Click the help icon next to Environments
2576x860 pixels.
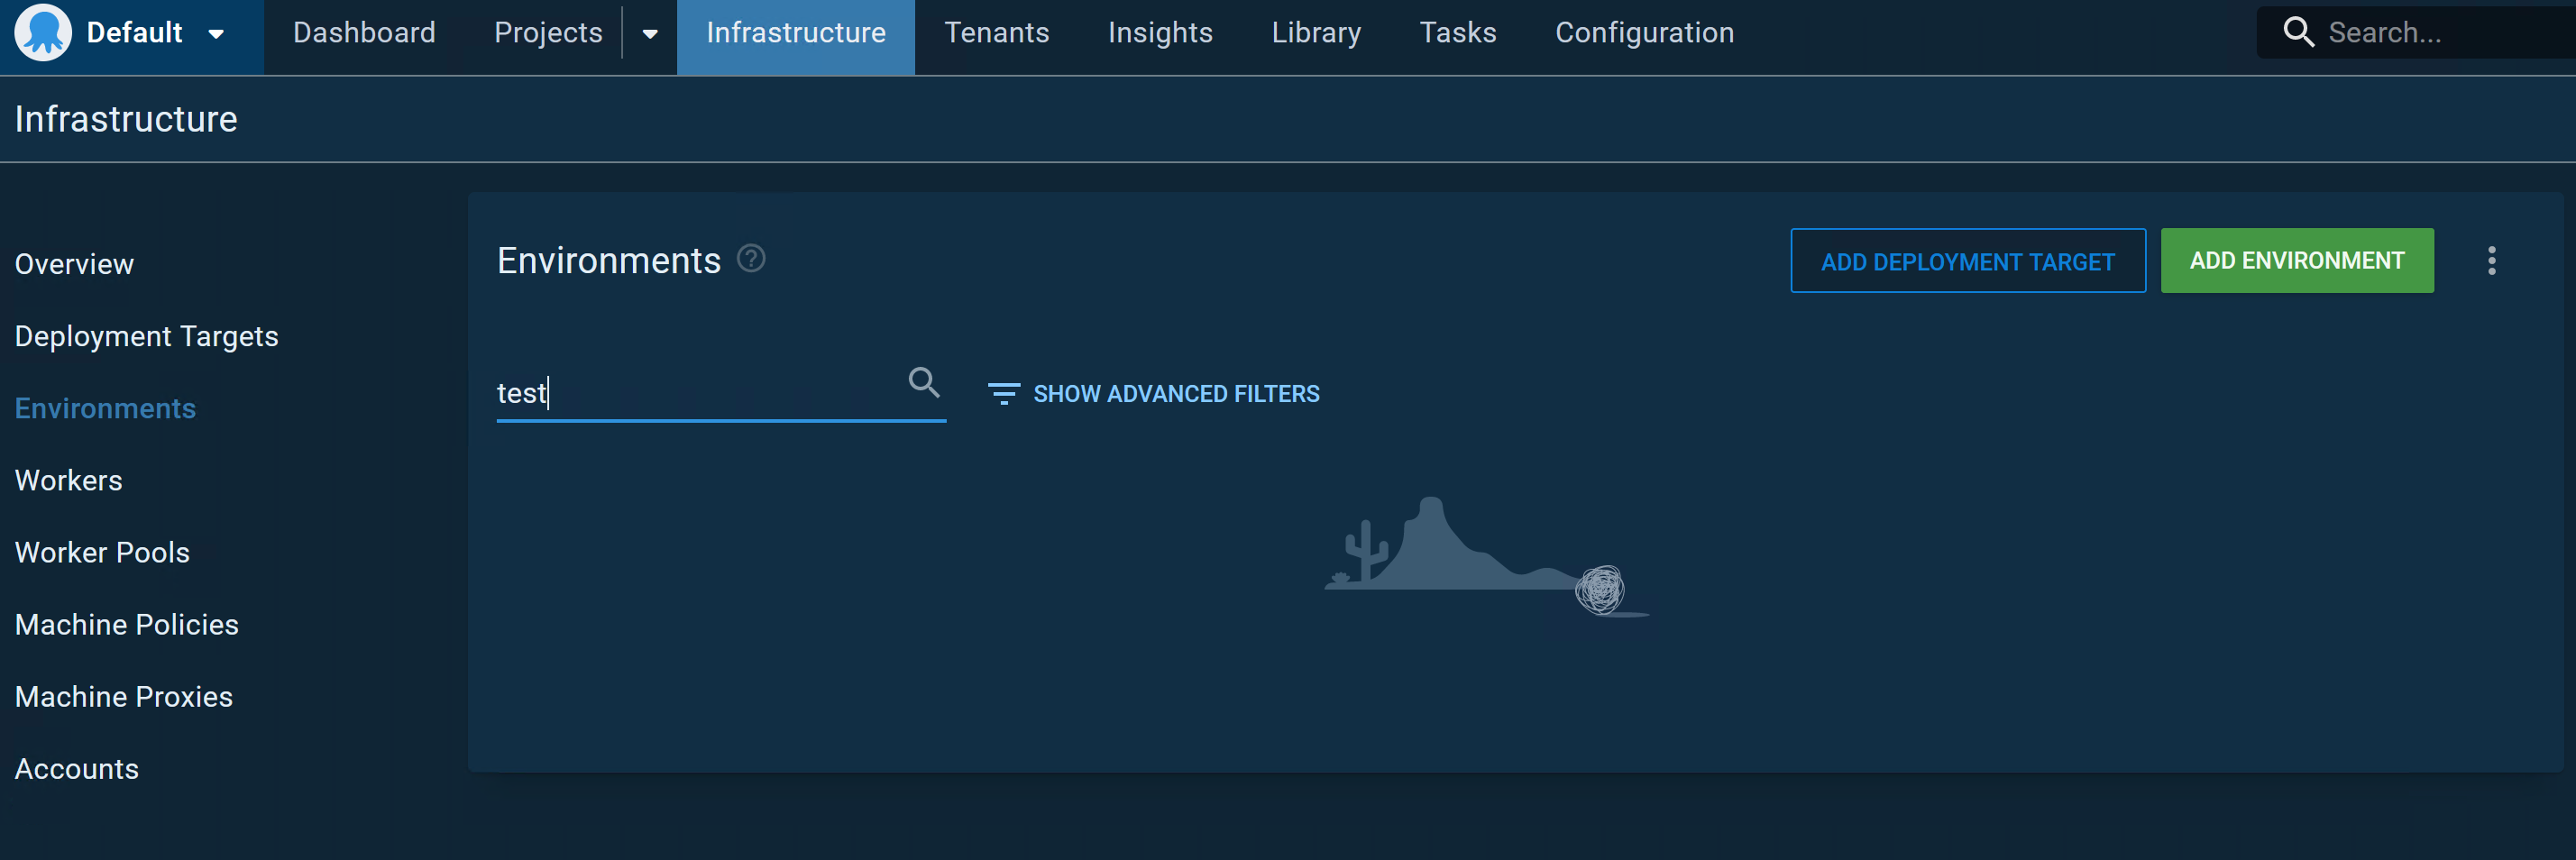tap(751, 258)
